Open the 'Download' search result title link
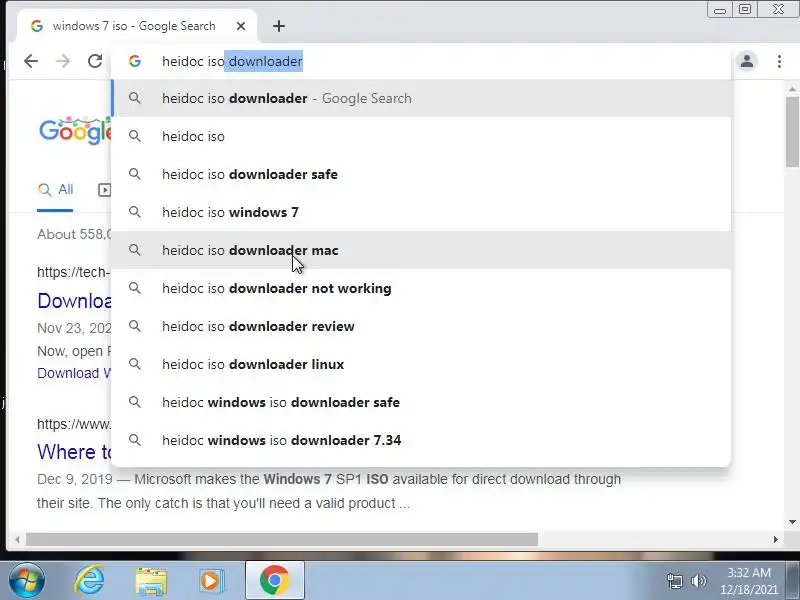Image resolution: width=800 pixels, height=600 pixels. 74,301
